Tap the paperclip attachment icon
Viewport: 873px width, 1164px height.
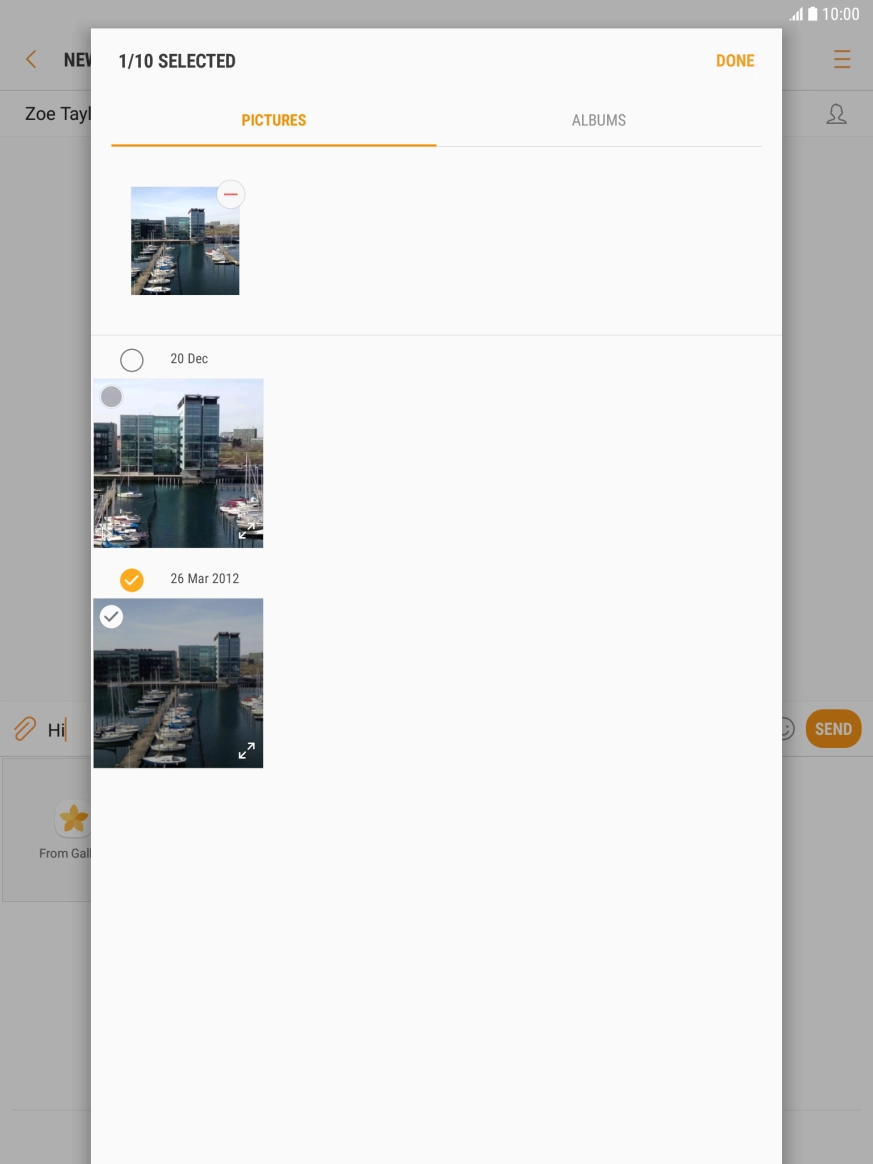click(24, 729)
